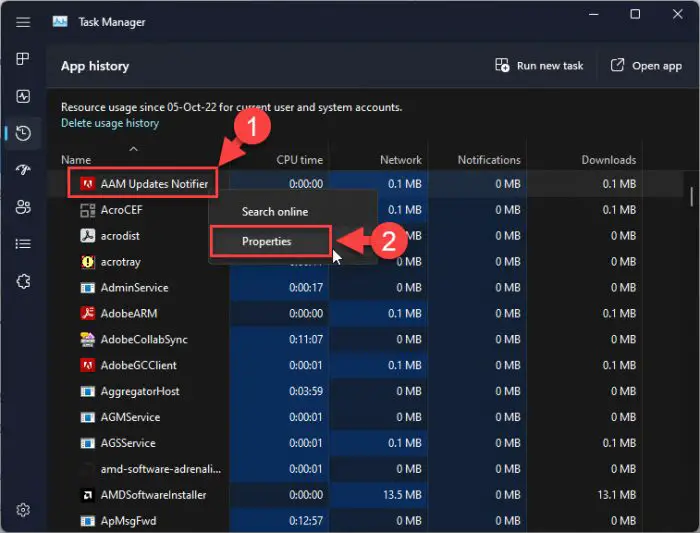Sort by the Downloads column header
This screenshot has width=700, height=533.
pyautogui.click(x=608, y=160)
